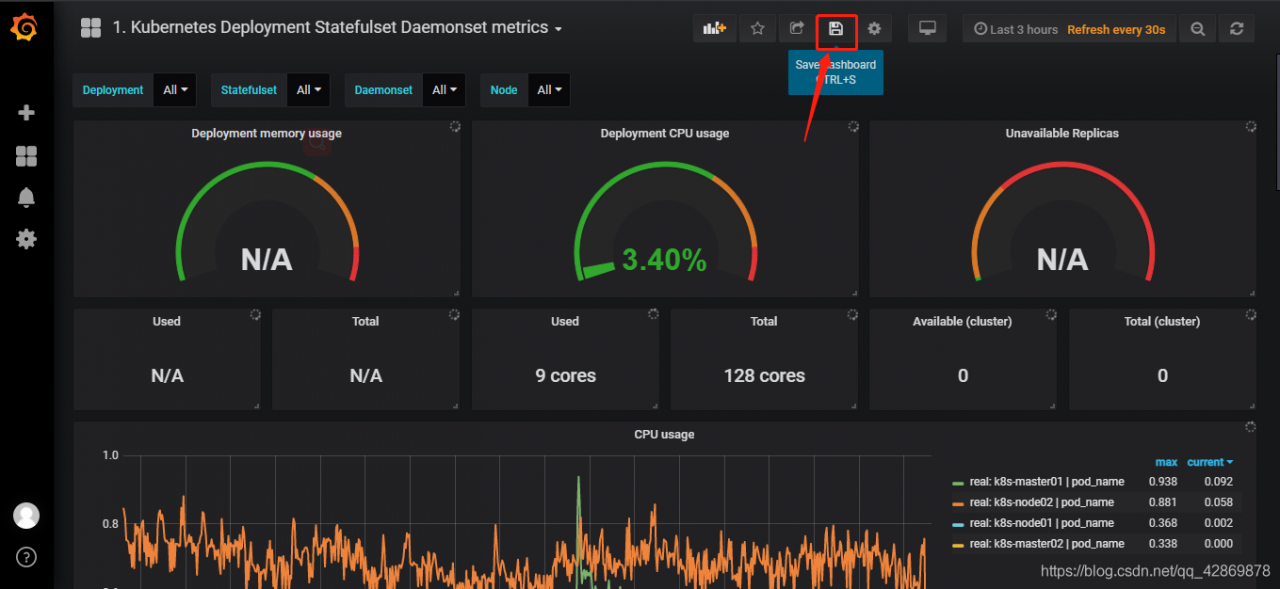Toggle k8s-node01 series in legend
This screenshot has height=589, width=1280.
[x=1041, y=523]
